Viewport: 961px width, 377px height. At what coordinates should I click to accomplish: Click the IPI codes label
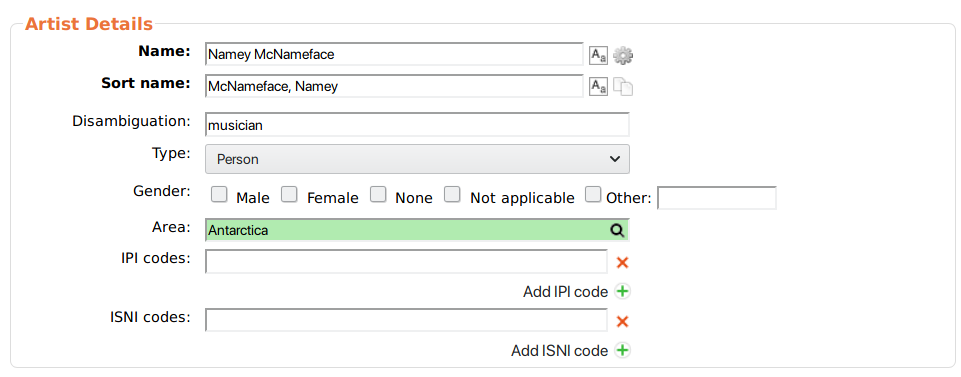(156, 258)
